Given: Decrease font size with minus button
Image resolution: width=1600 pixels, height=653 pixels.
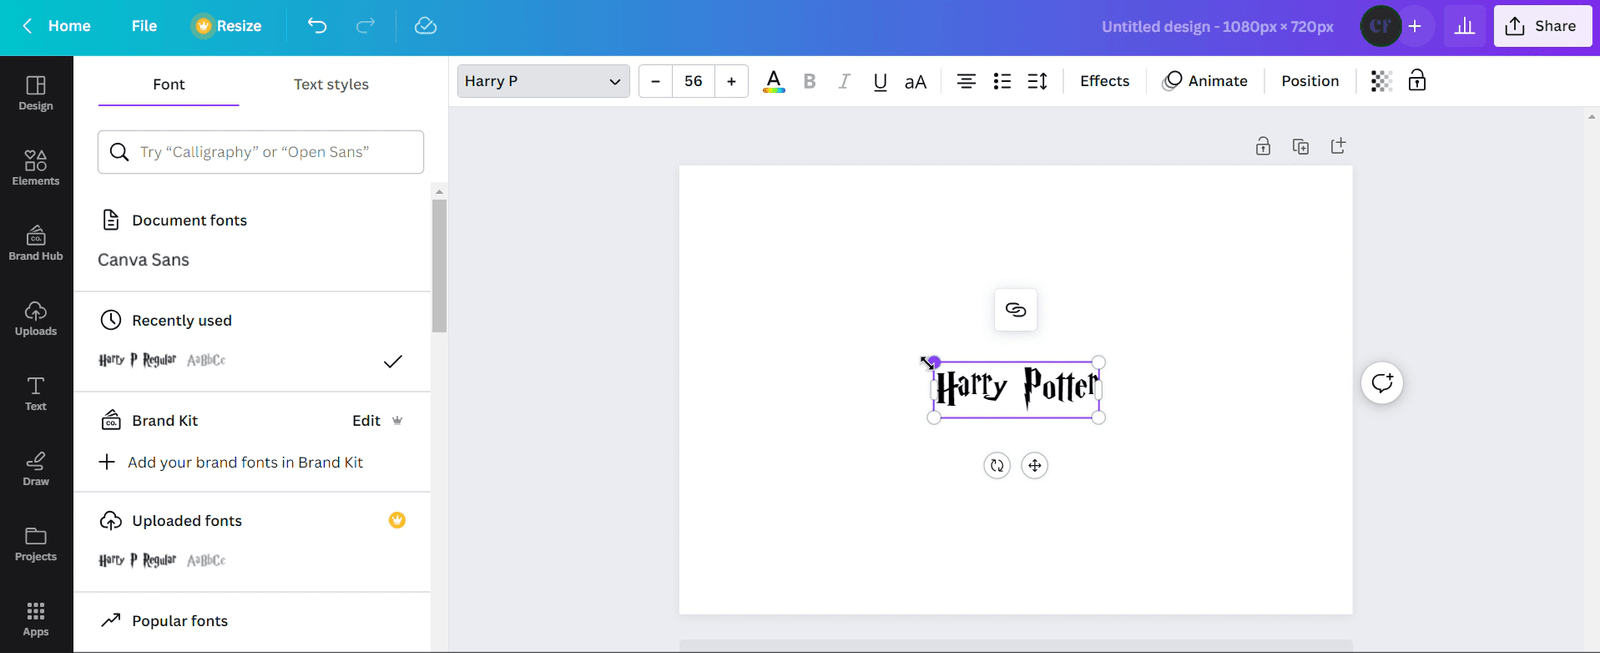Looking at the screenshot, I should tap(656, 81).
